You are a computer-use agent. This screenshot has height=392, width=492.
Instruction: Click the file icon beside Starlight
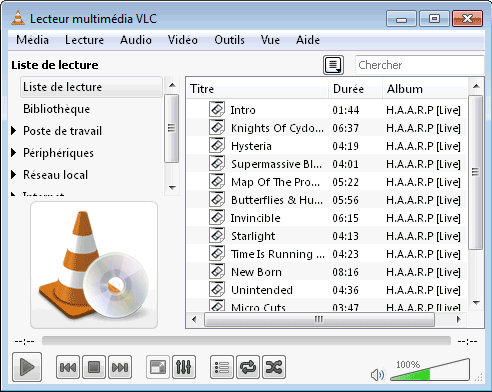click(x=217, y=235)
